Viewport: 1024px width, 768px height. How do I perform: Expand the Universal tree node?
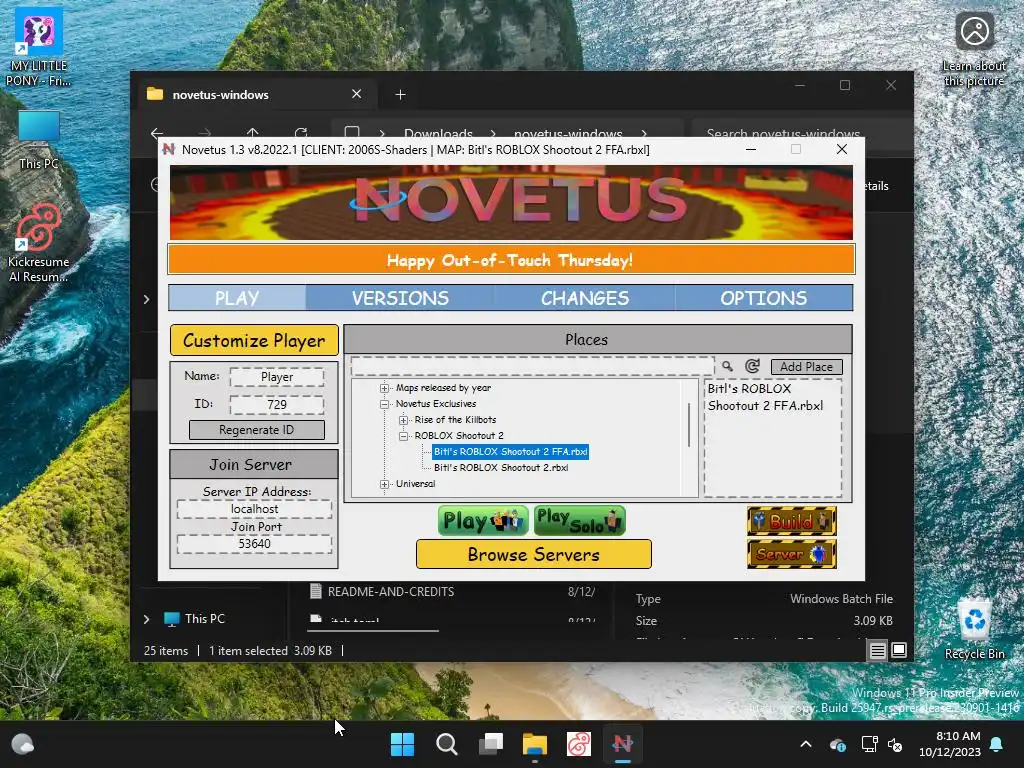pos(385,484)
